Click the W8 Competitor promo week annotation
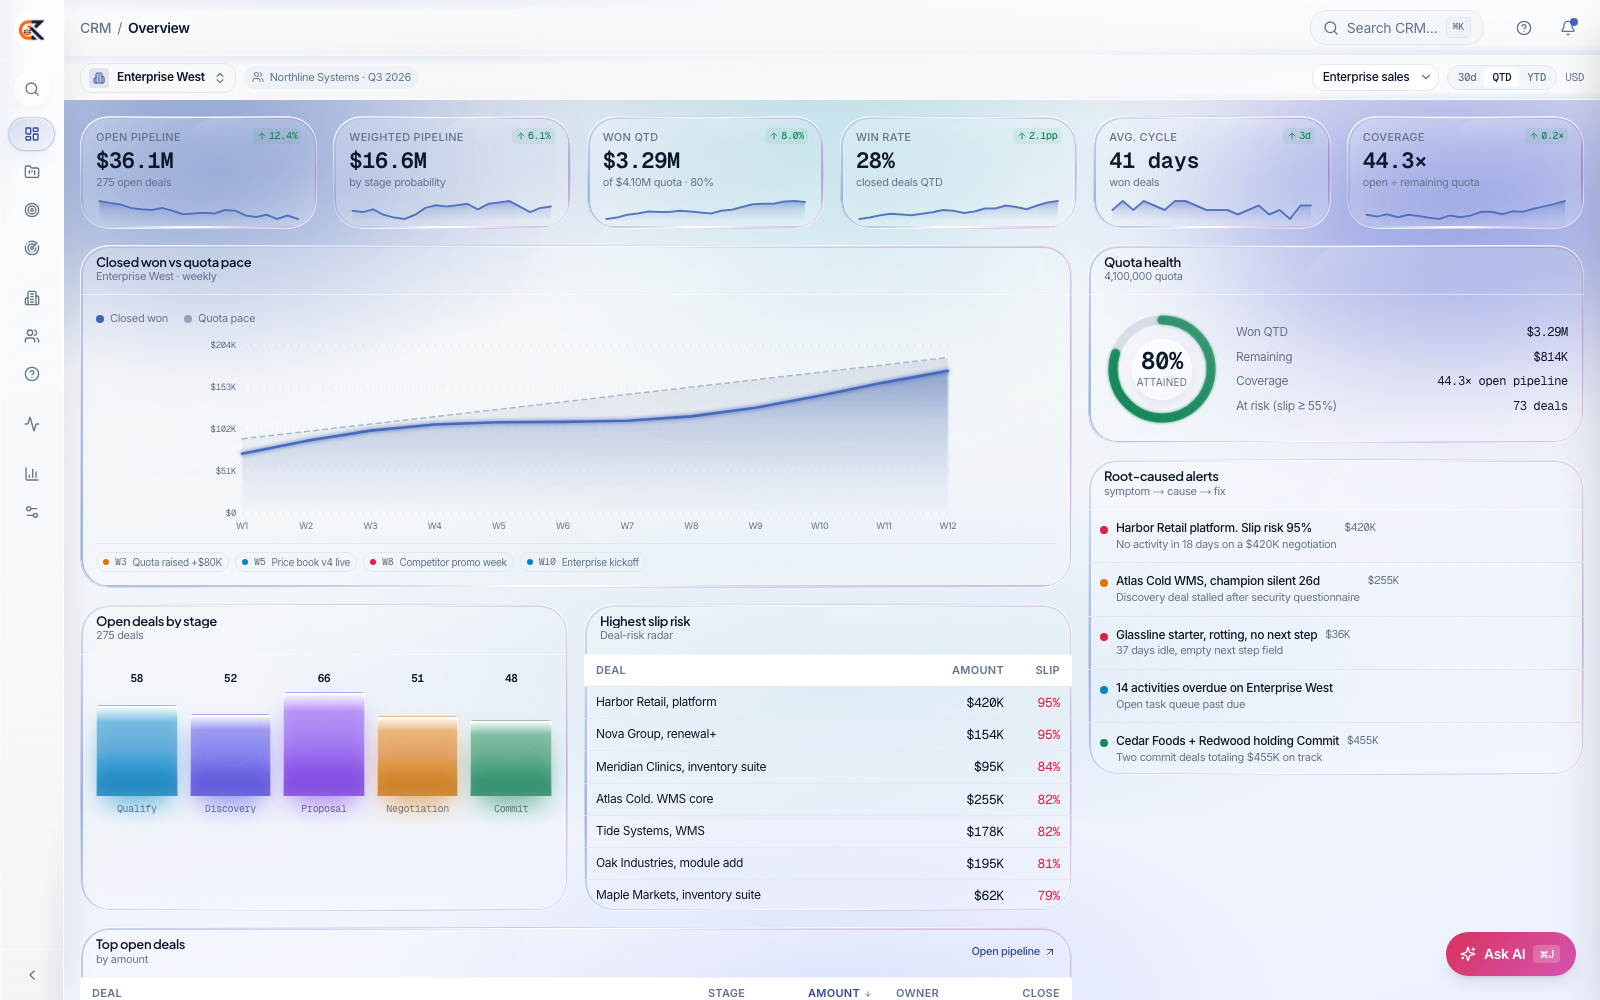Image resolution: width=1600 pixels, height=1000 pixels. tap(438, 562)
